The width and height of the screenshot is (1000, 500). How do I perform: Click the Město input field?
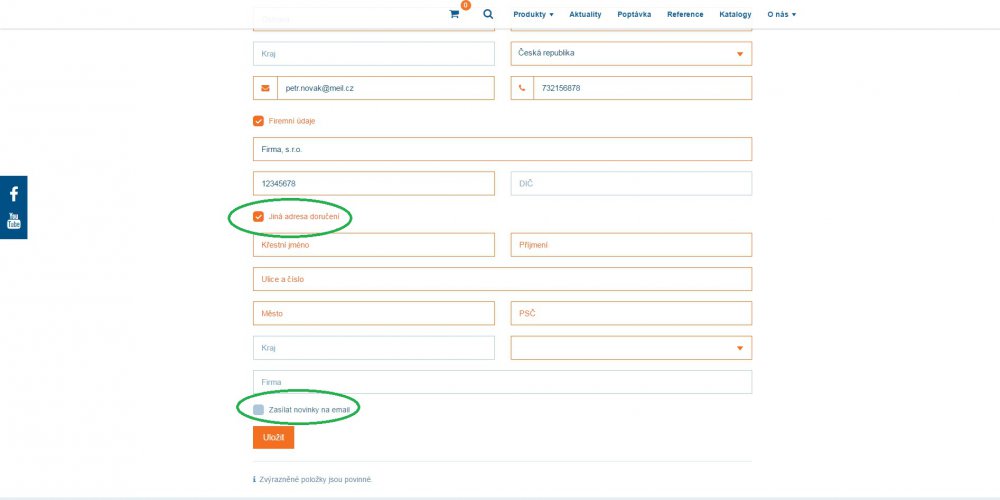click(374, 314)
